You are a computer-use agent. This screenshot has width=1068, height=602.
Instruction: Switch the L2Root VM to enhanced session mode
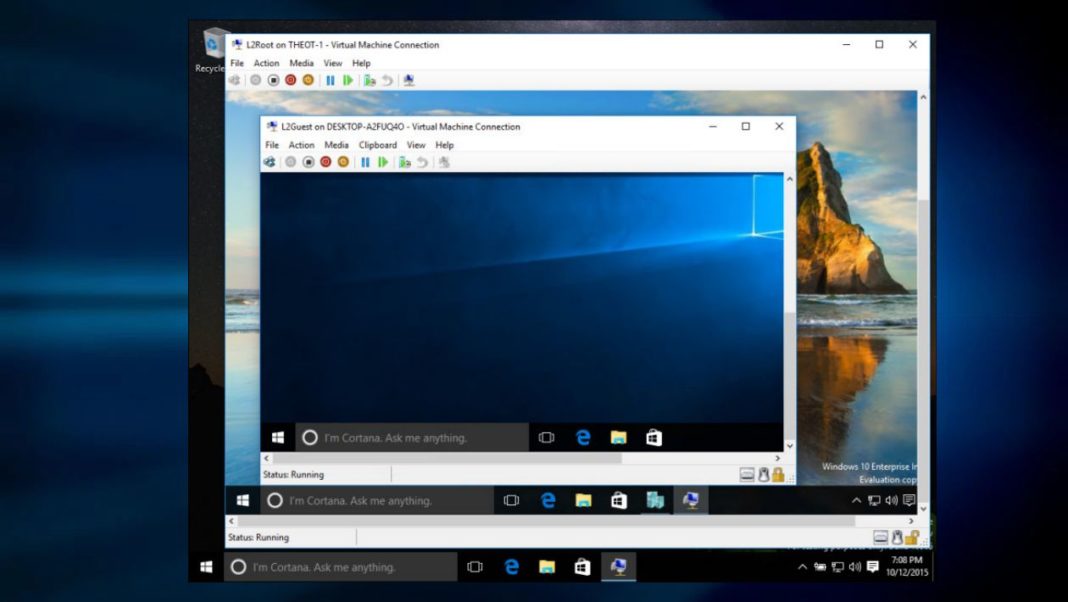[409, 80]
